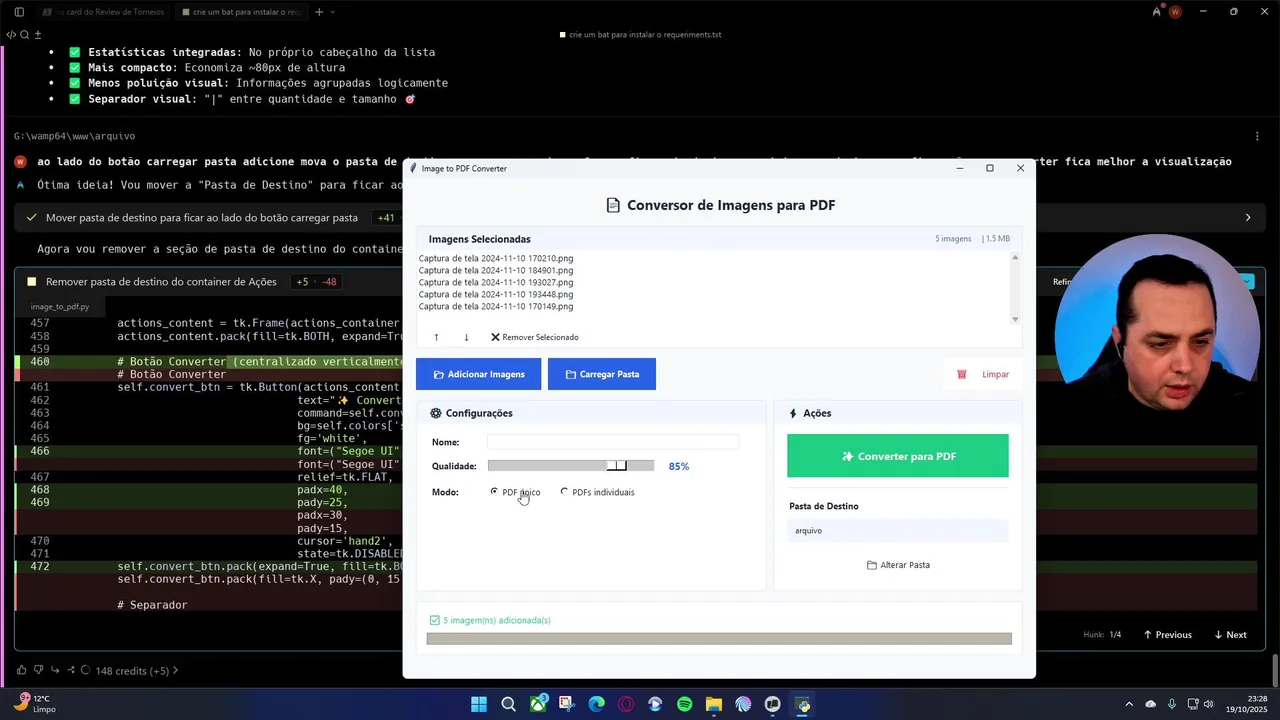Click the move-up arrow in Imagens Selecionadas

pos(436,337)
